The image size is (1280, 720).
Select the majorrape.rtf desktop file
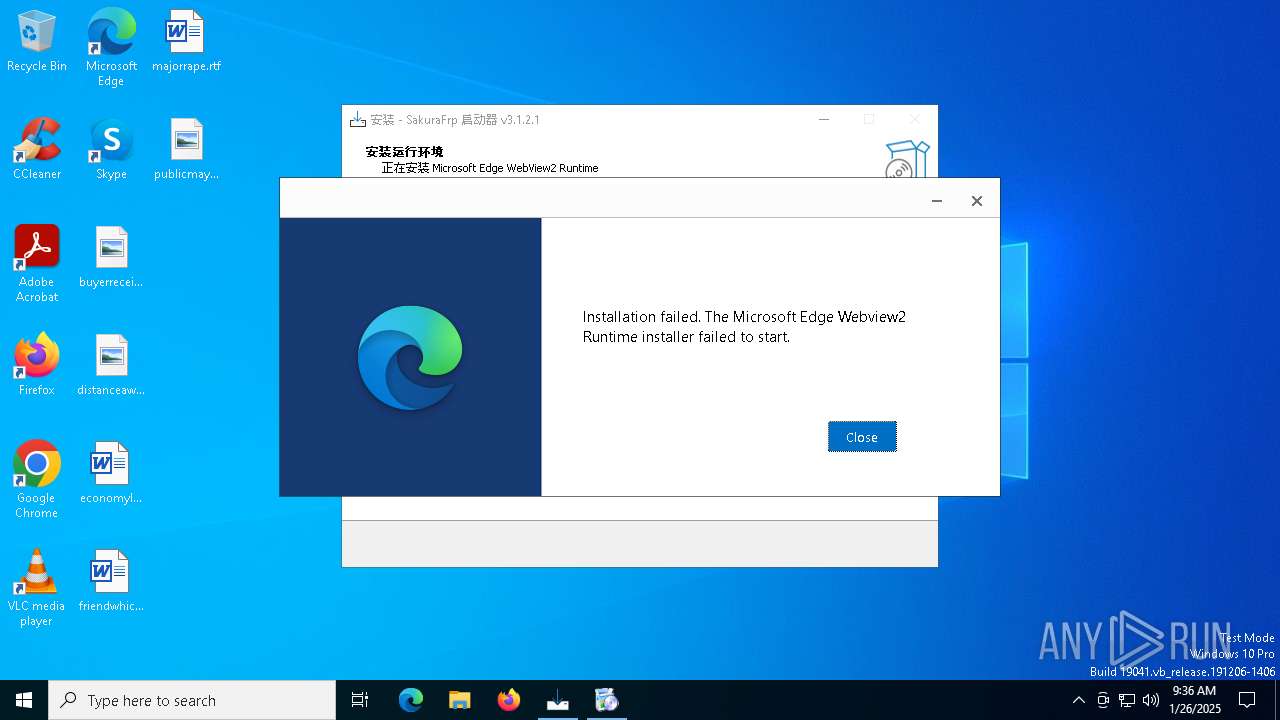pyautogui.click(x=186, y=42)
